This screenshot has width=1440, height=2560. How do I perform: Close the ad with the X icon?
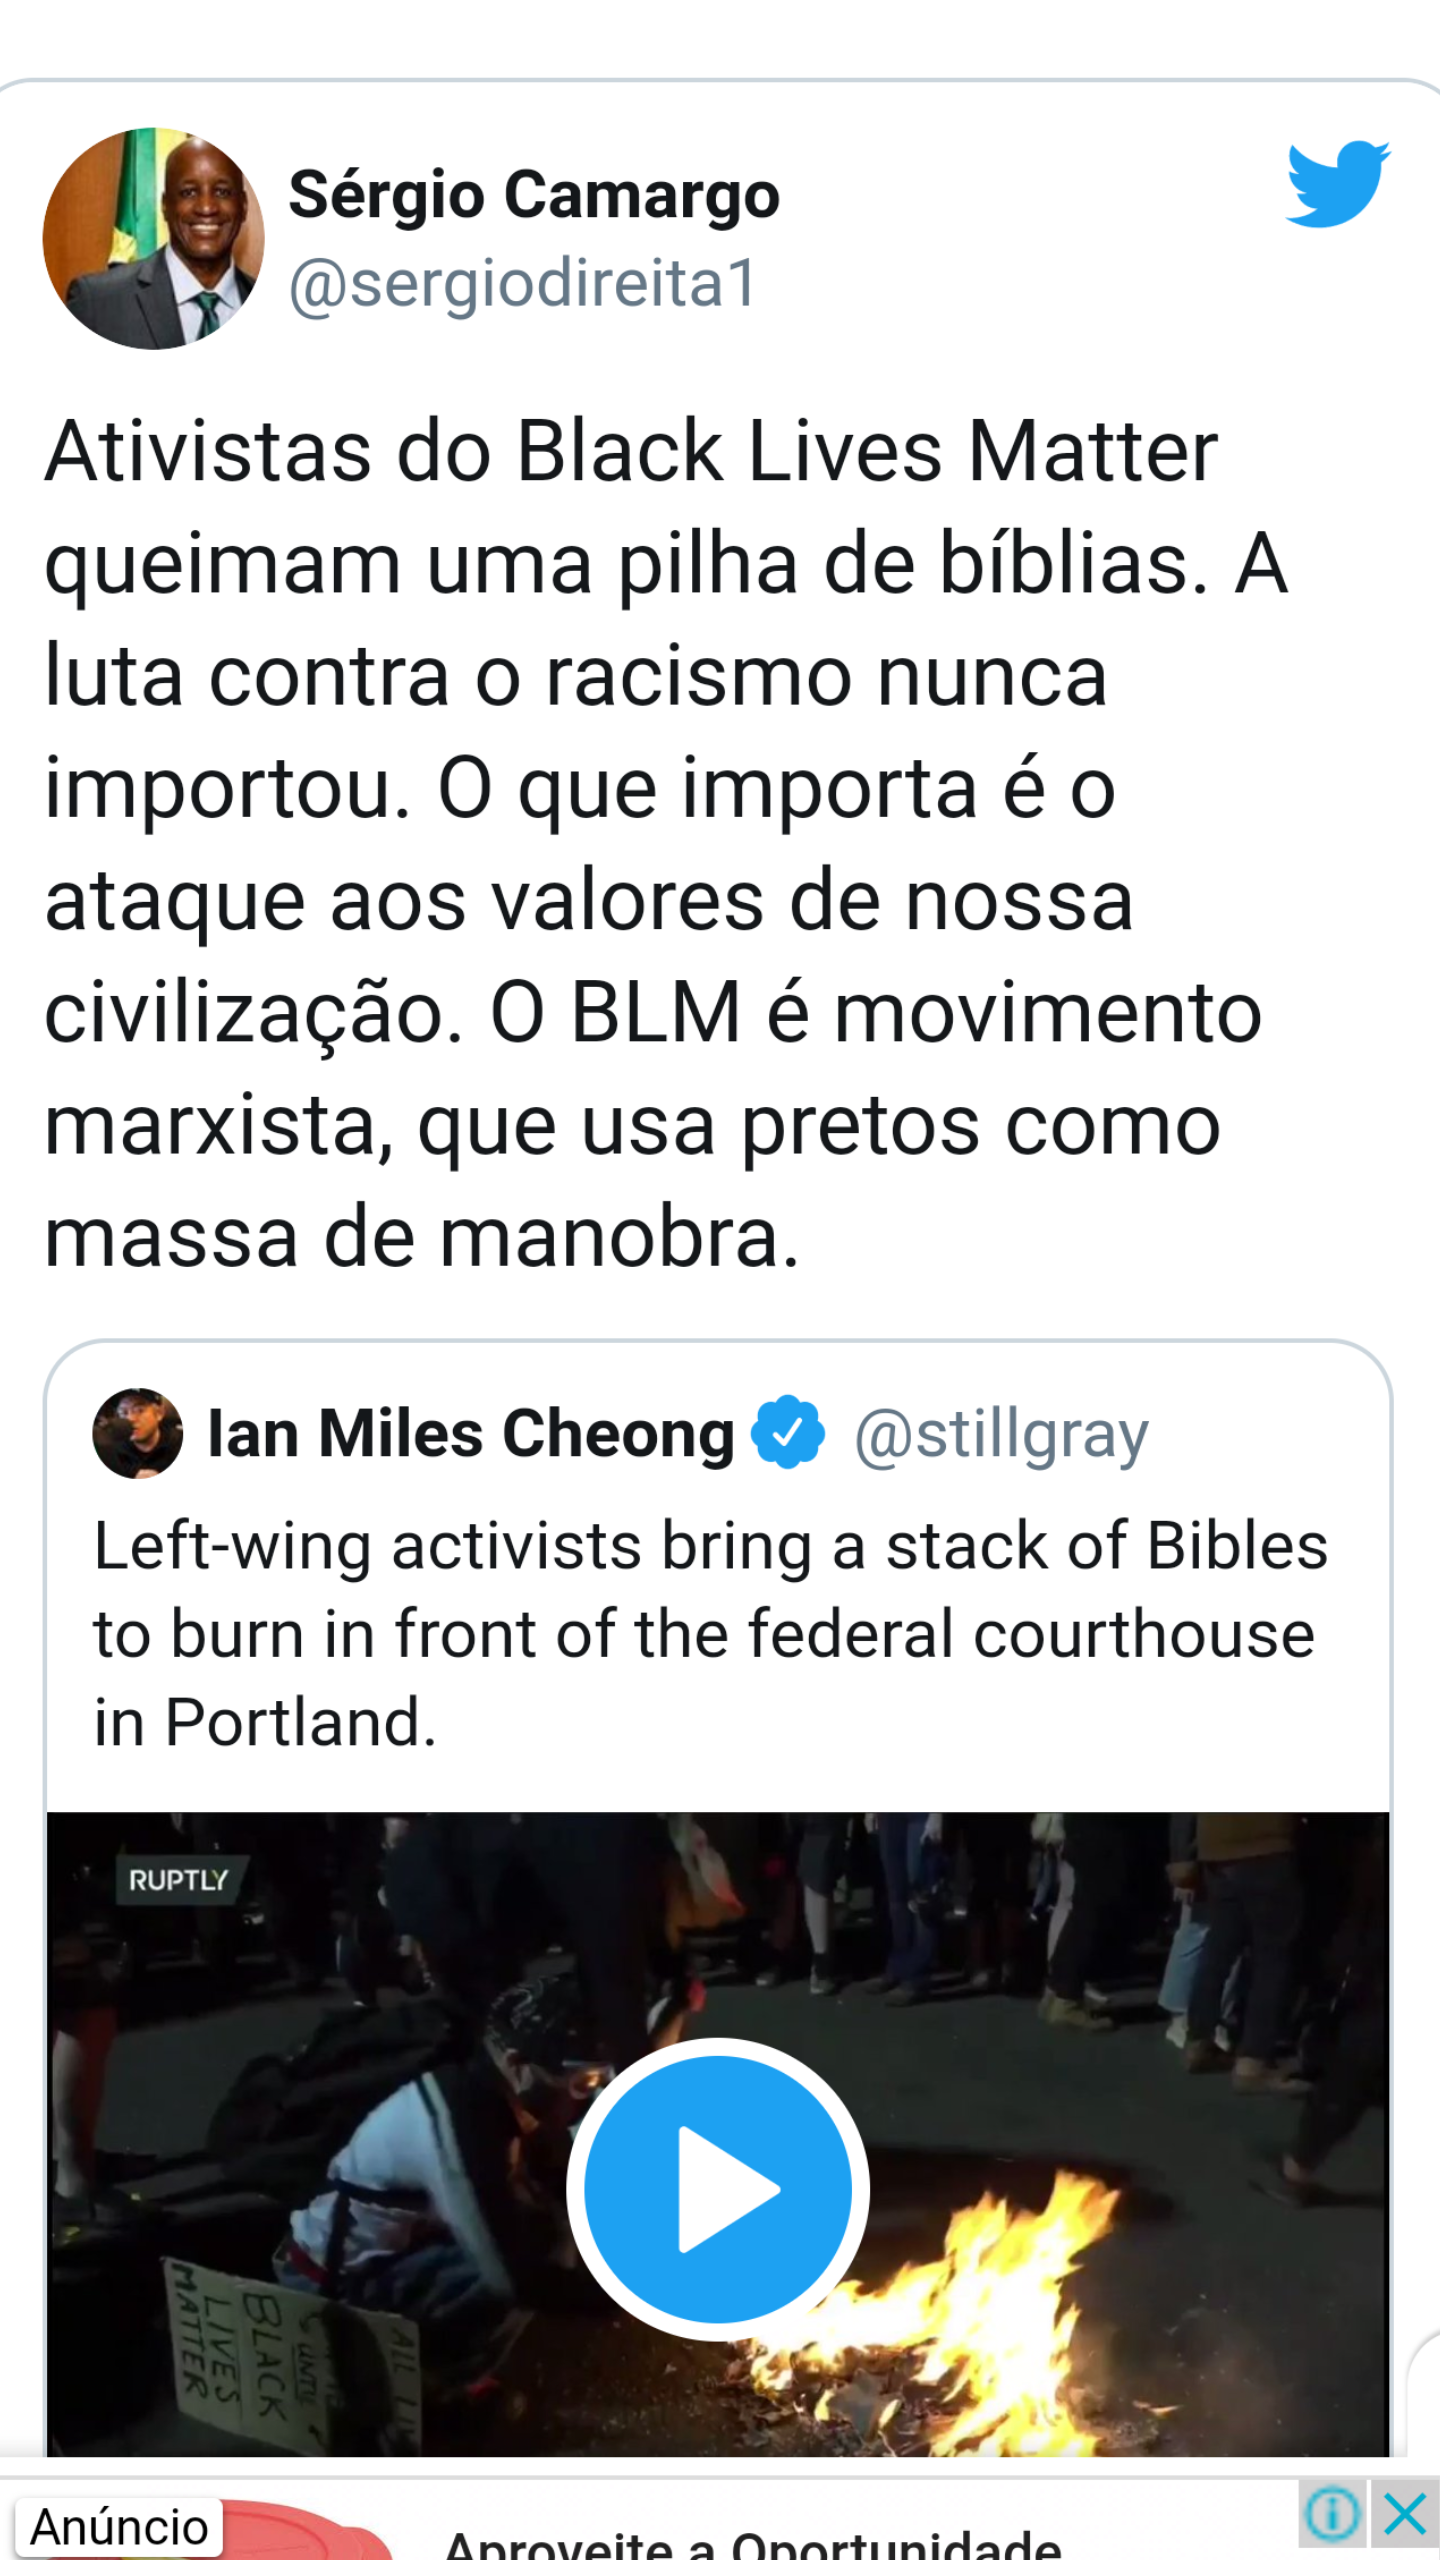(x=1404, y=2513)
